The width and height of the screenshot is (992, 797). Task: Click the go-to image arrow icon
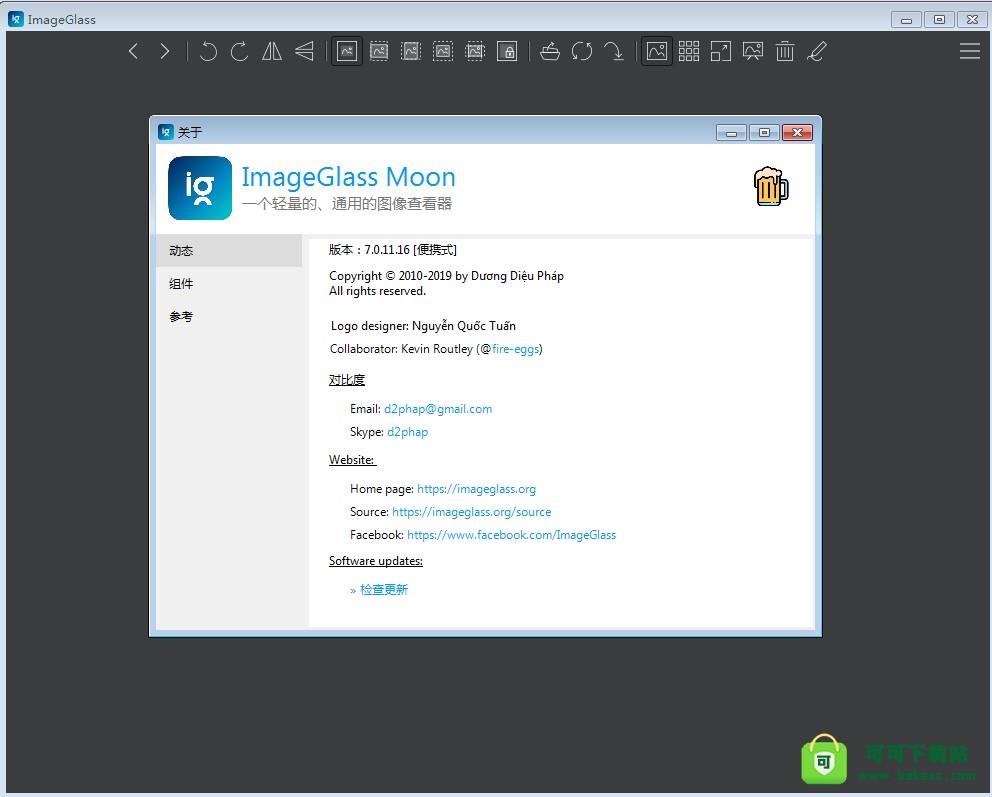(x=614, y=51)
